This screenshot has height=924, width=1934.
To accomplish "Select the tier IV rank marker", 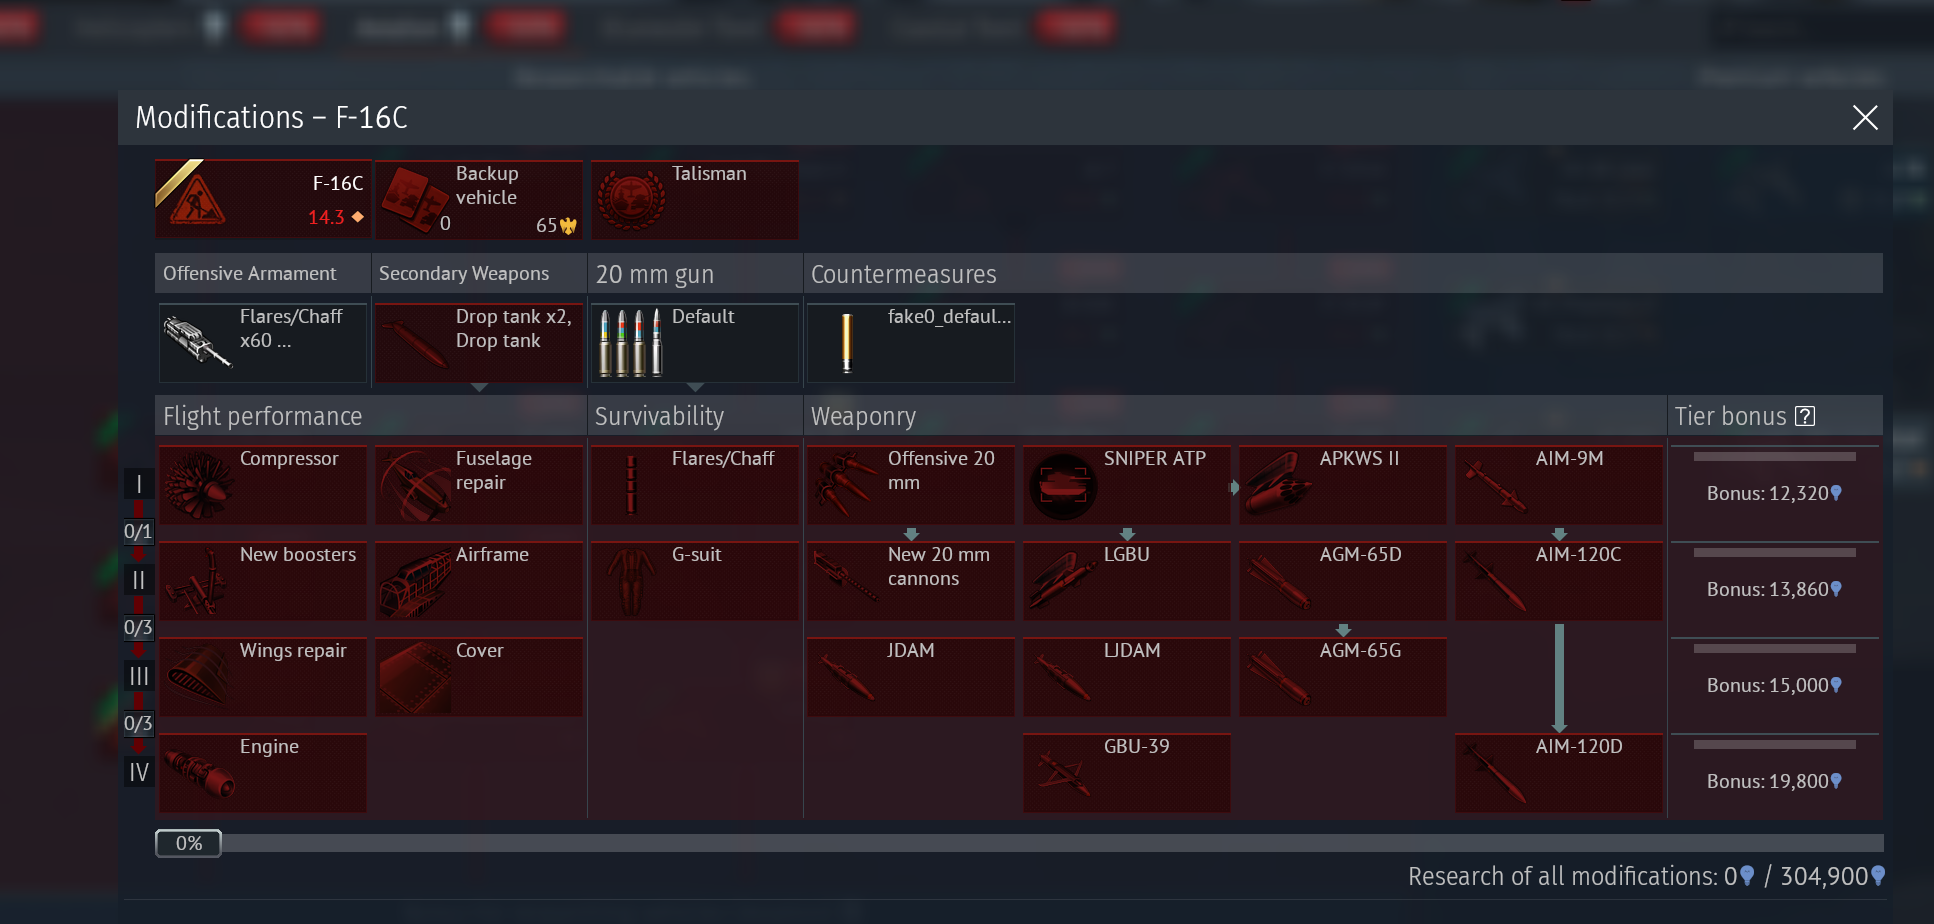I will pyautogui.click(x=138, y=772).
